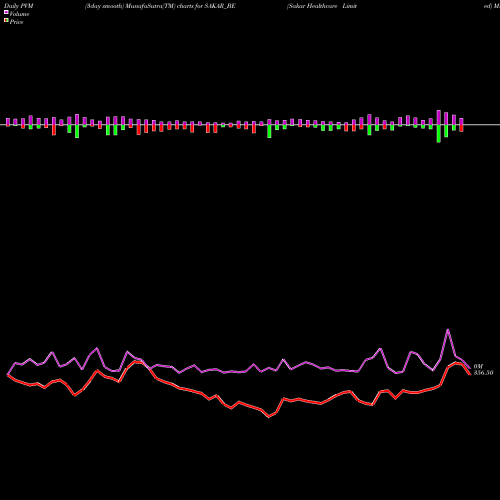Click the '356.50' price value label
500x500 pixels.
[x=483, y=373]
